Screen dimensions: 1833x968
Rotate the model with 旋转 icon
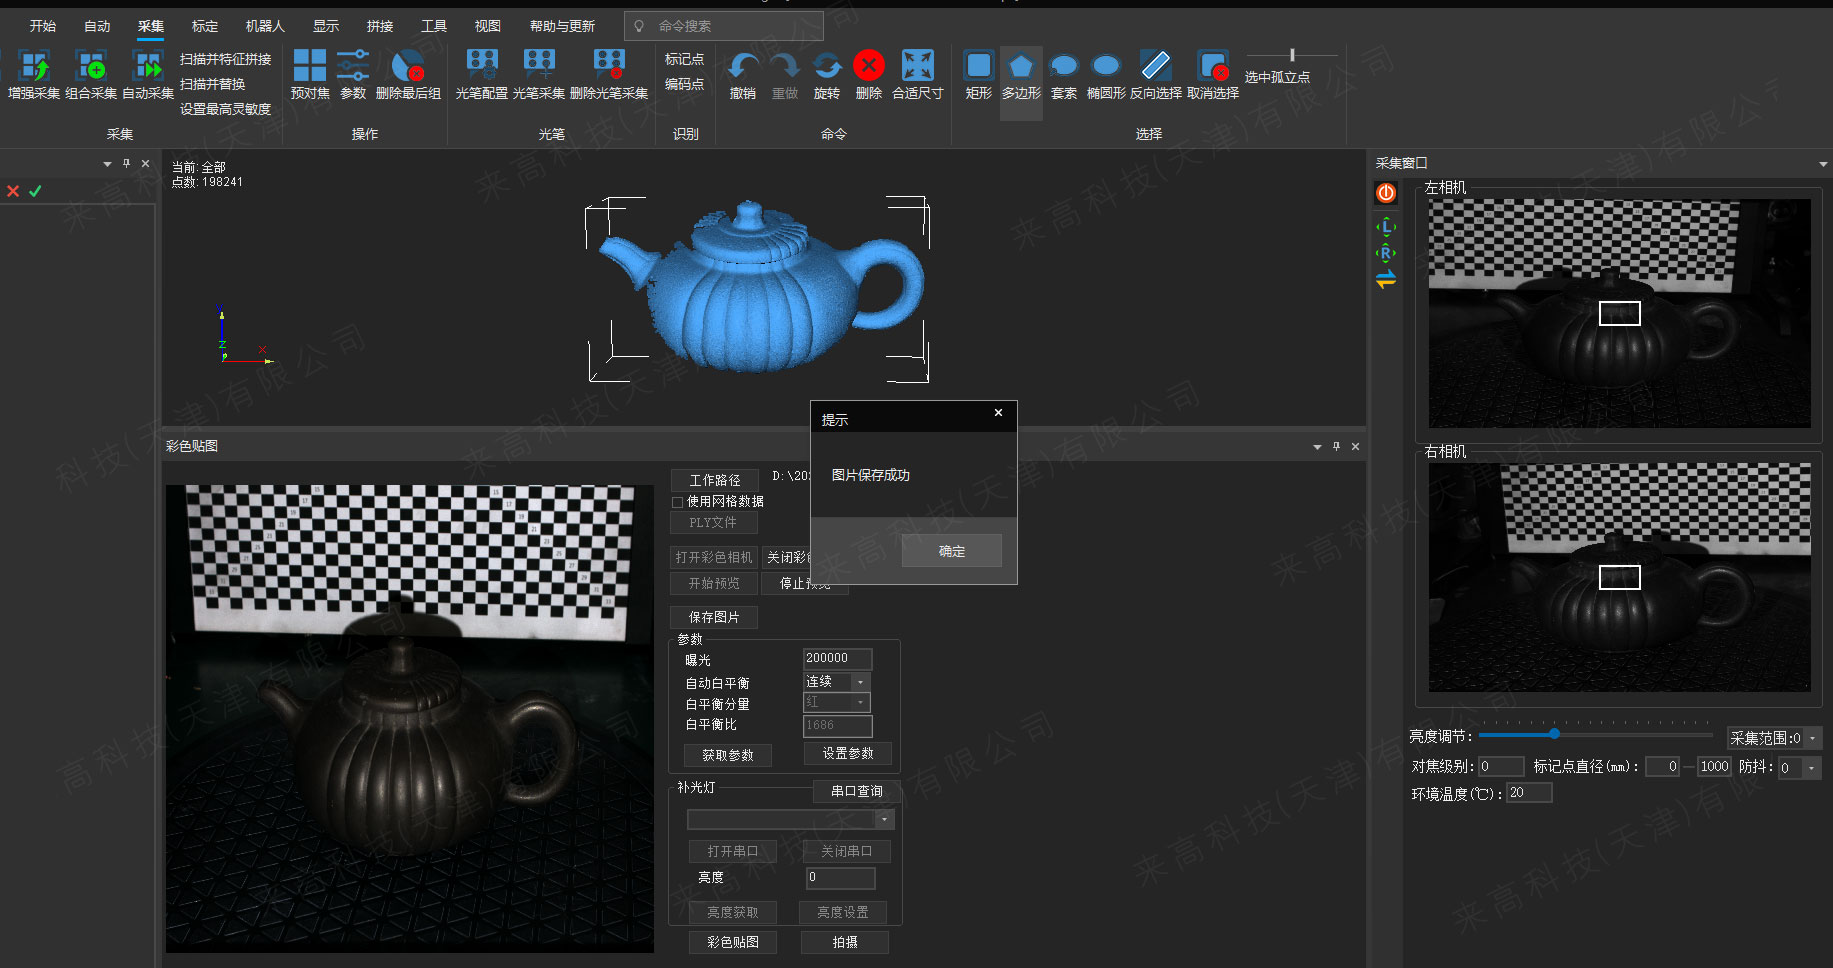pos(827,66)
